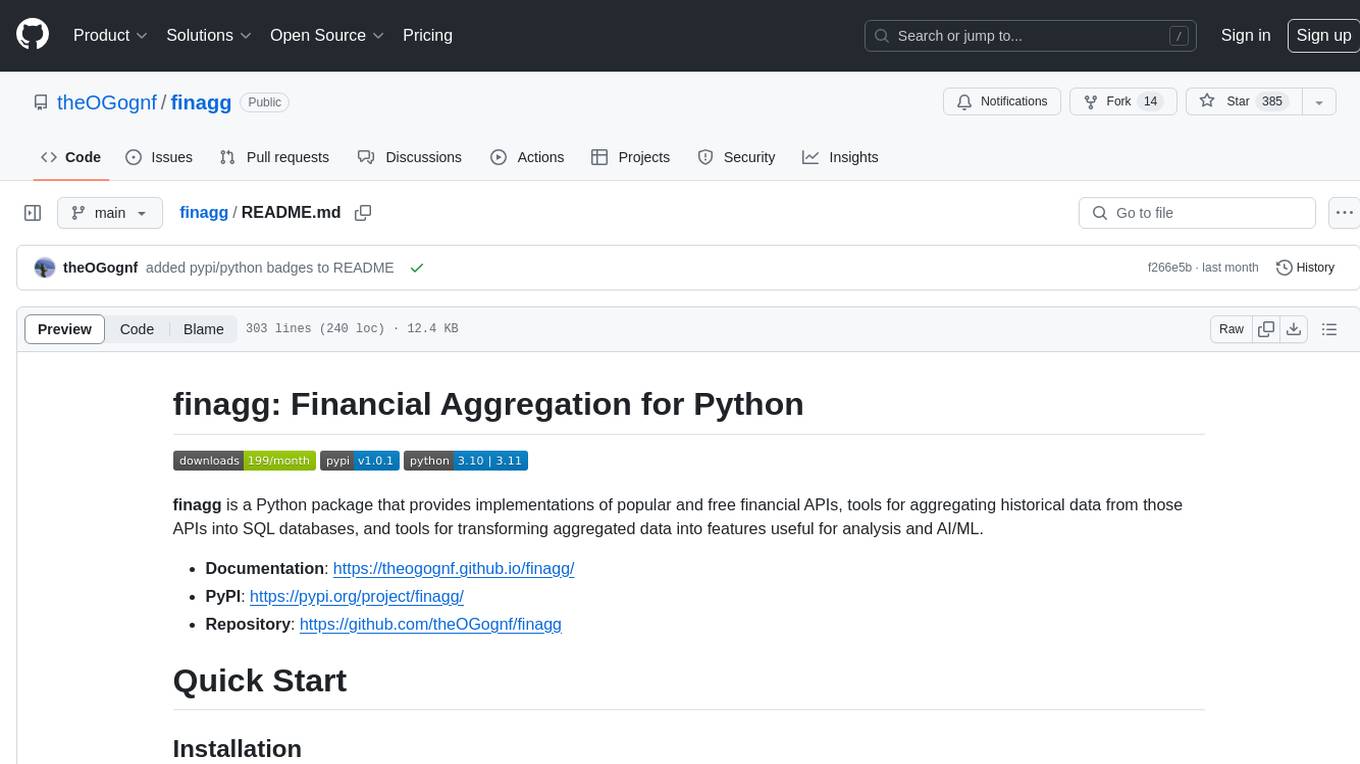Open the finagg repository link

click(201, 102)
